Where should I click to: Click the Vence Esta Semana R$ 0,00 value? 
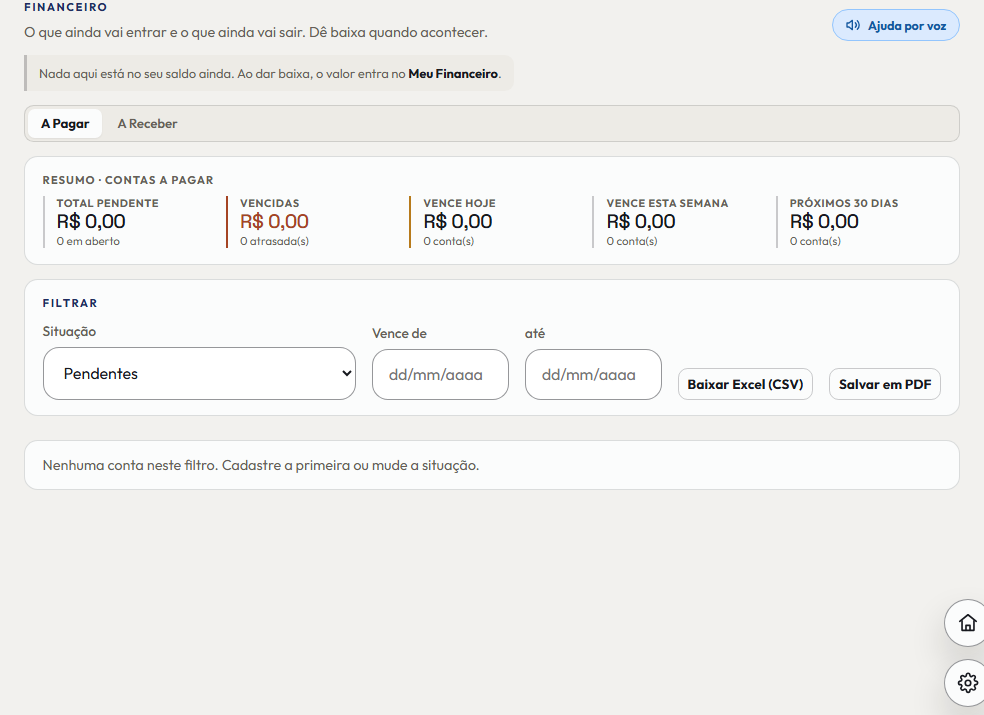(641, 222)
